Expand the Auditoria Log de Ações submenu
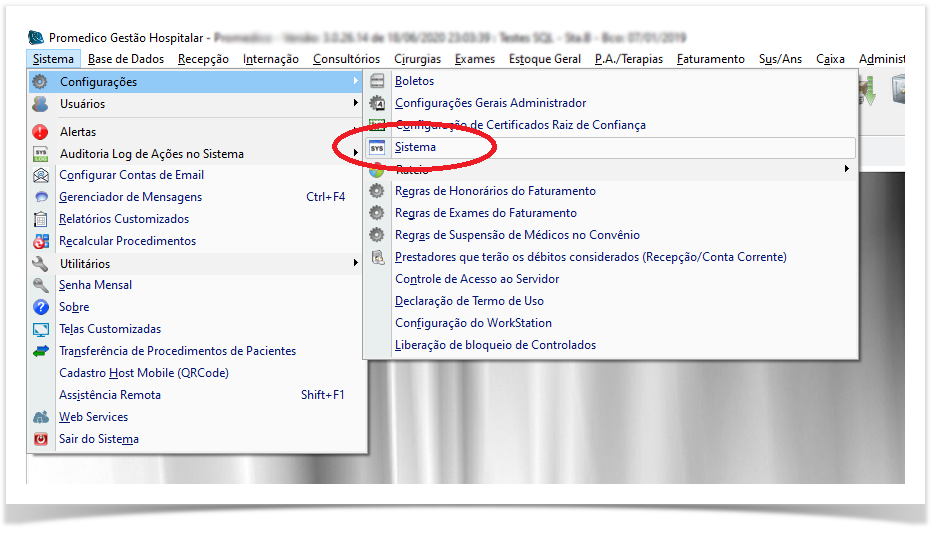This screenshot has height=533, width=939. tap(355, 154)
